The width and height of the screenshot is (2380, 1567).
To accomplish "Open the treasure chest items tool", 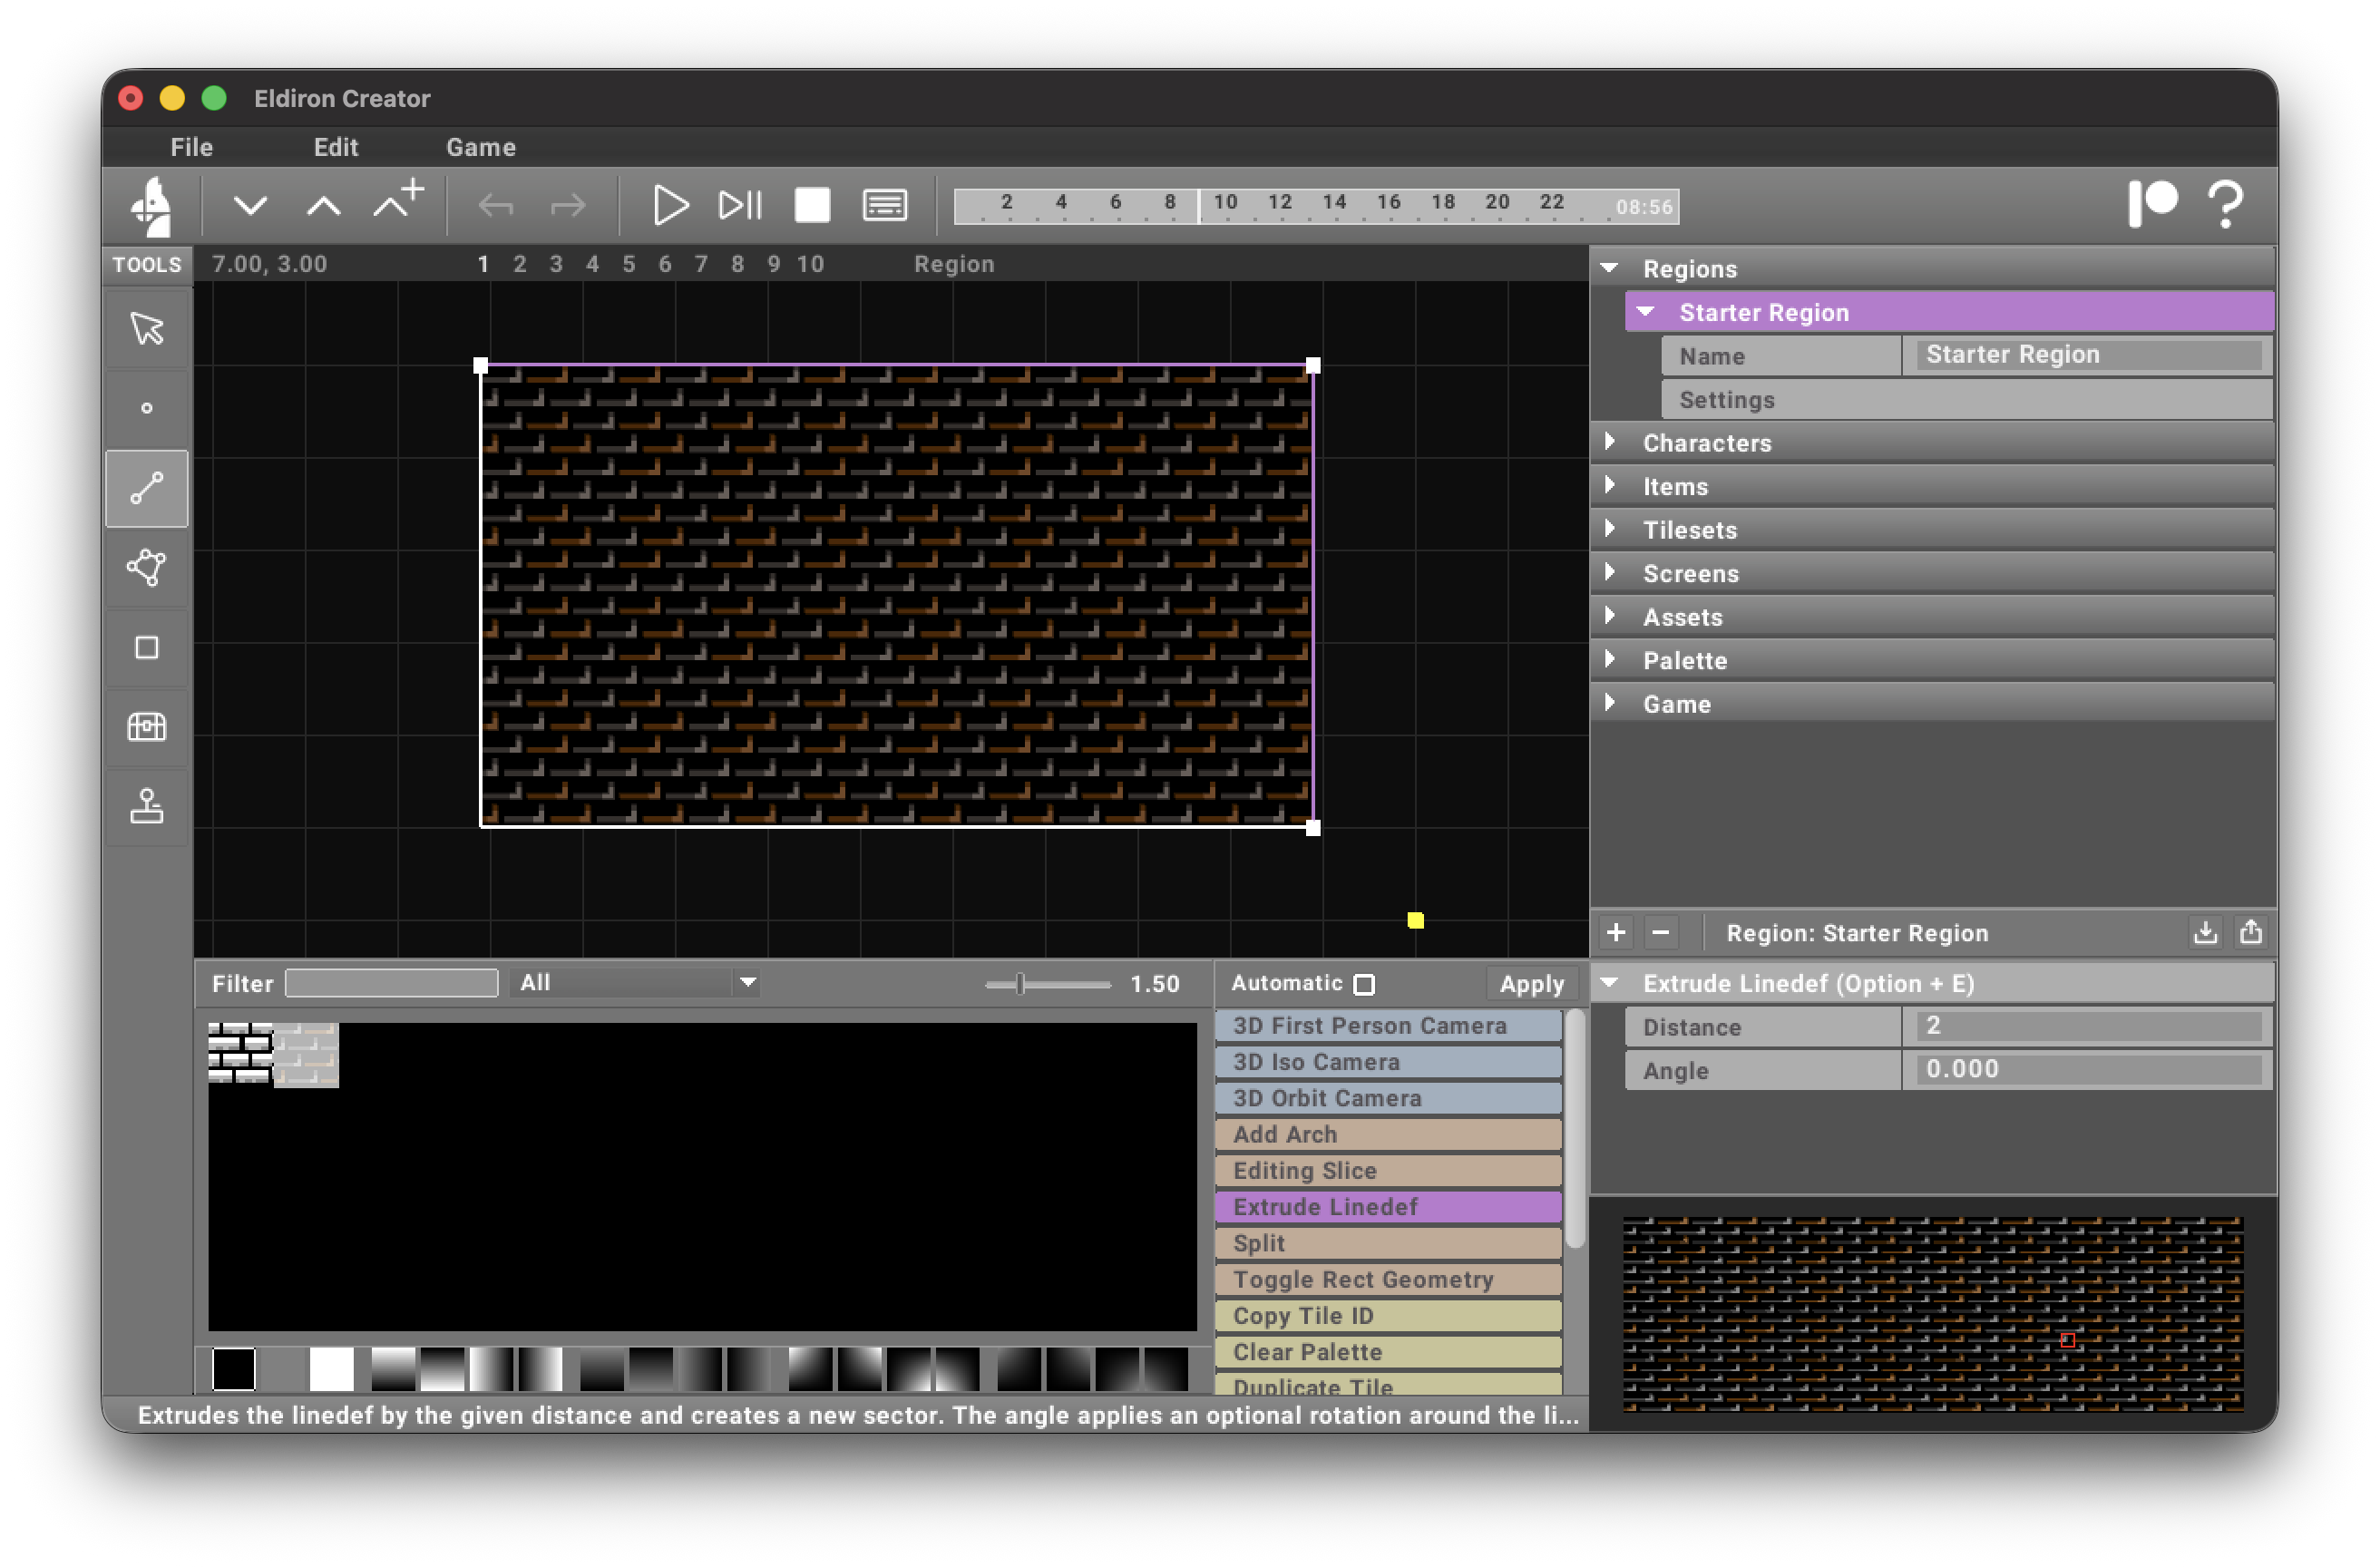I will [146, 728].
